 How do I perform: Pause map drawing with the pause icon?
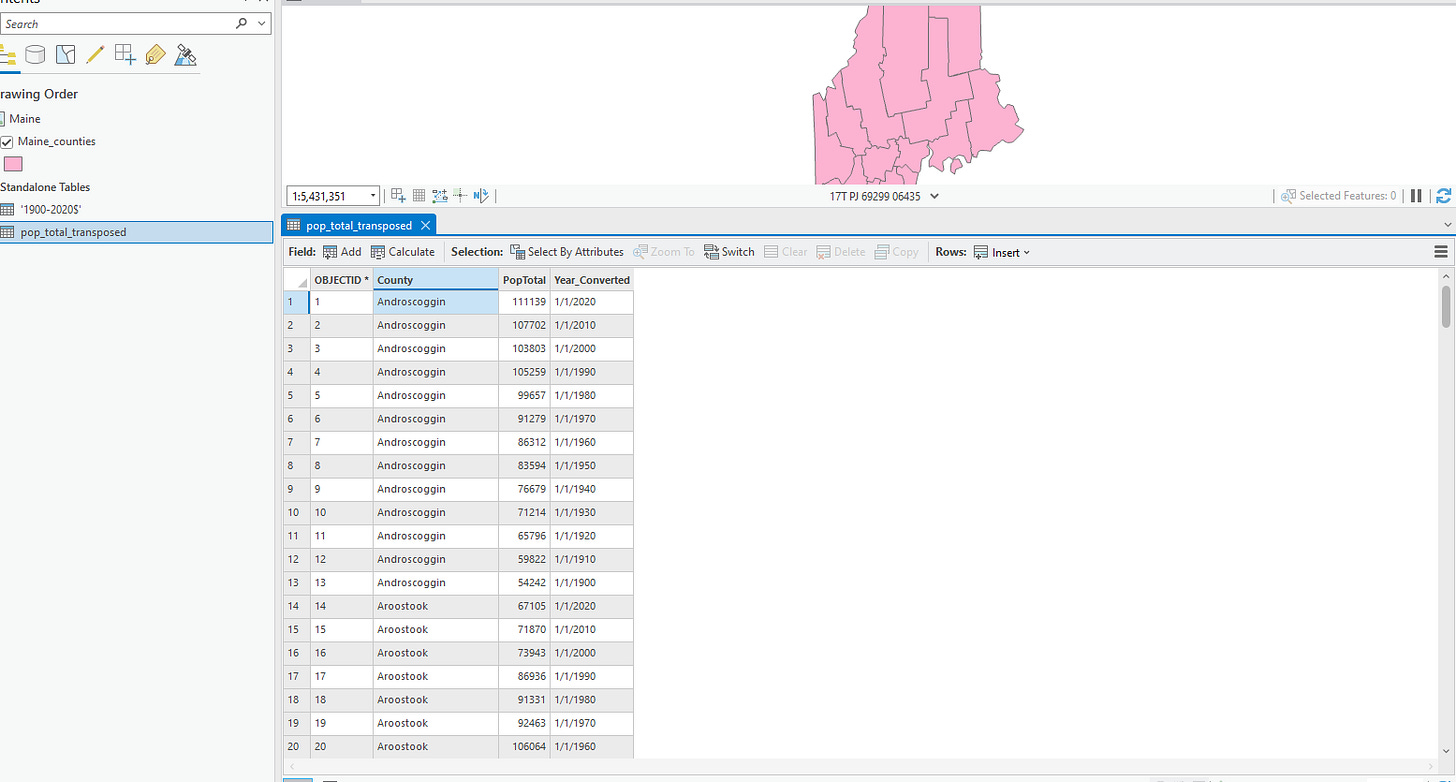pyautogui.click(x=1416, y=196)
